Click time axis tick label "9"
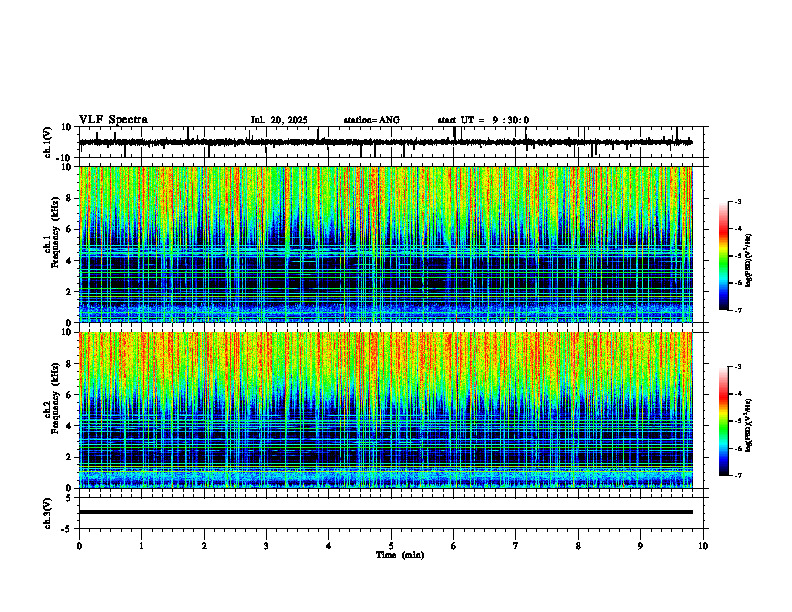This screenshot has width=792, height=612. coord(640,546)
